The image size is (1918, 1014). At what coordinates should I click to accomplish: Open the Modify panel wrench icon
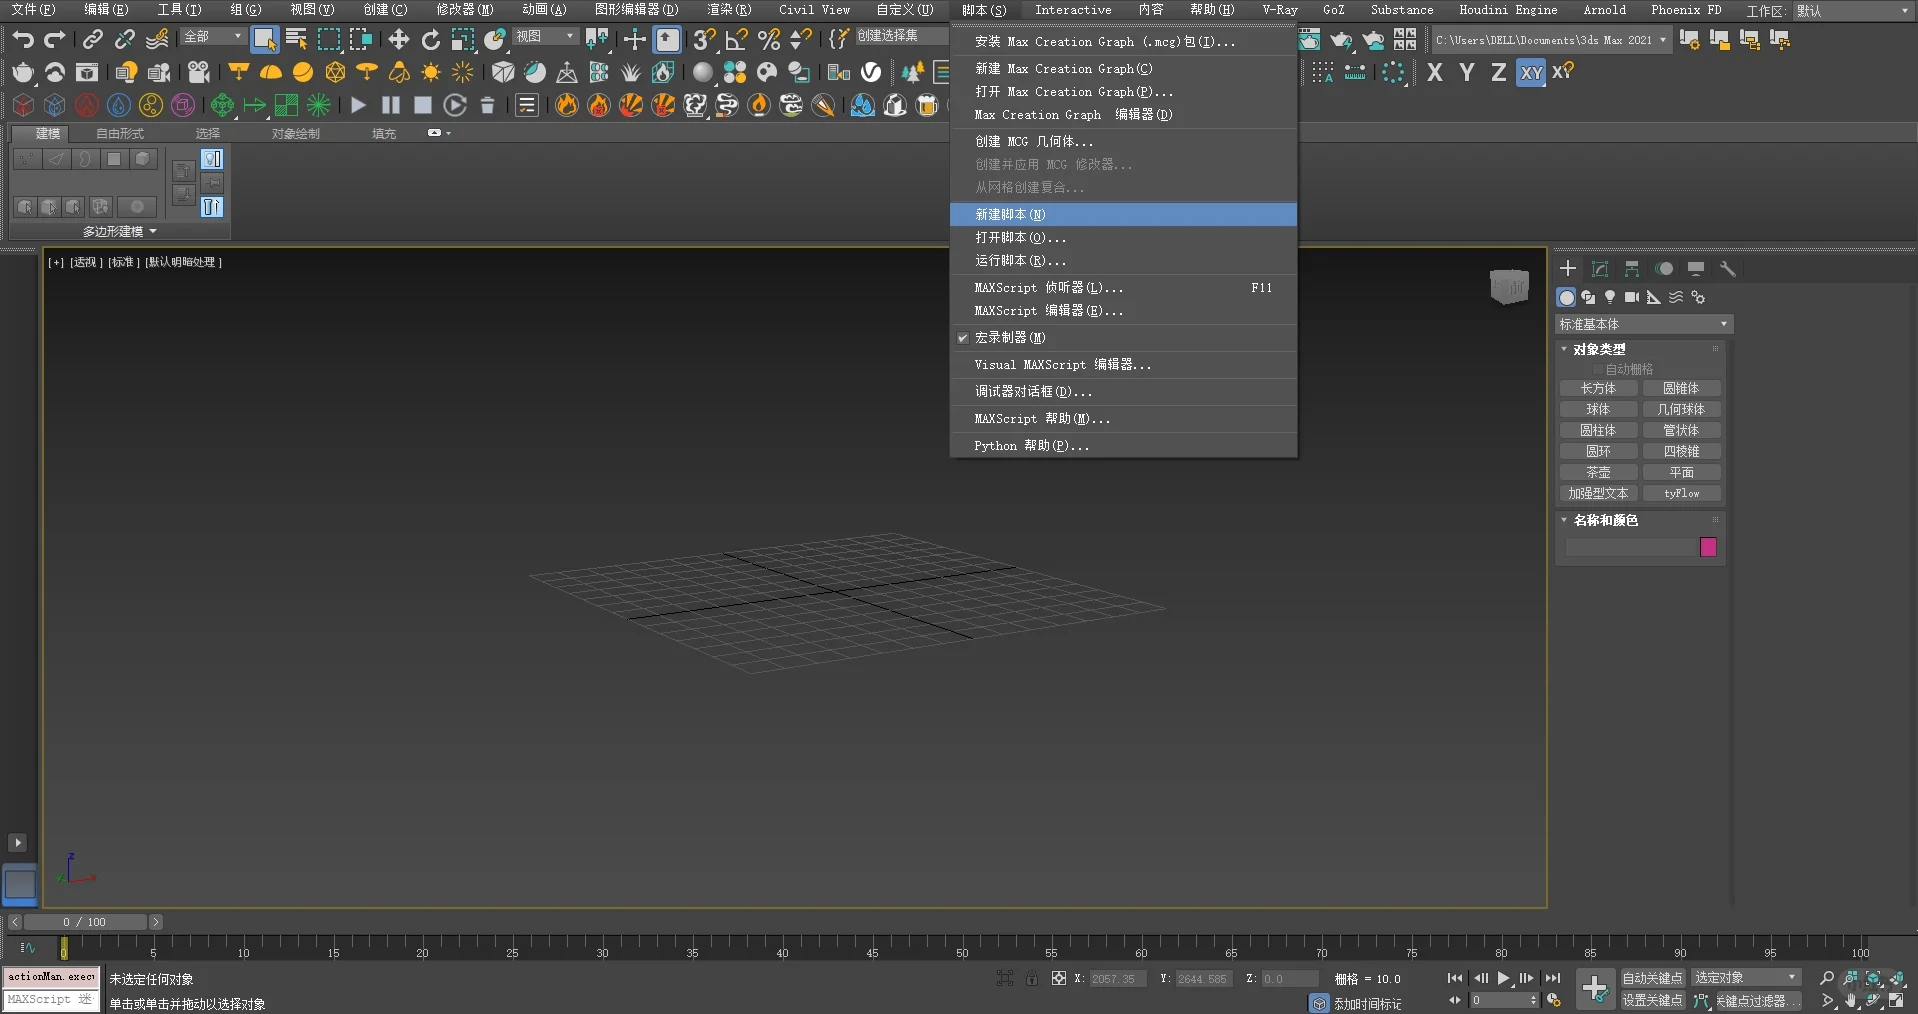1727,269
